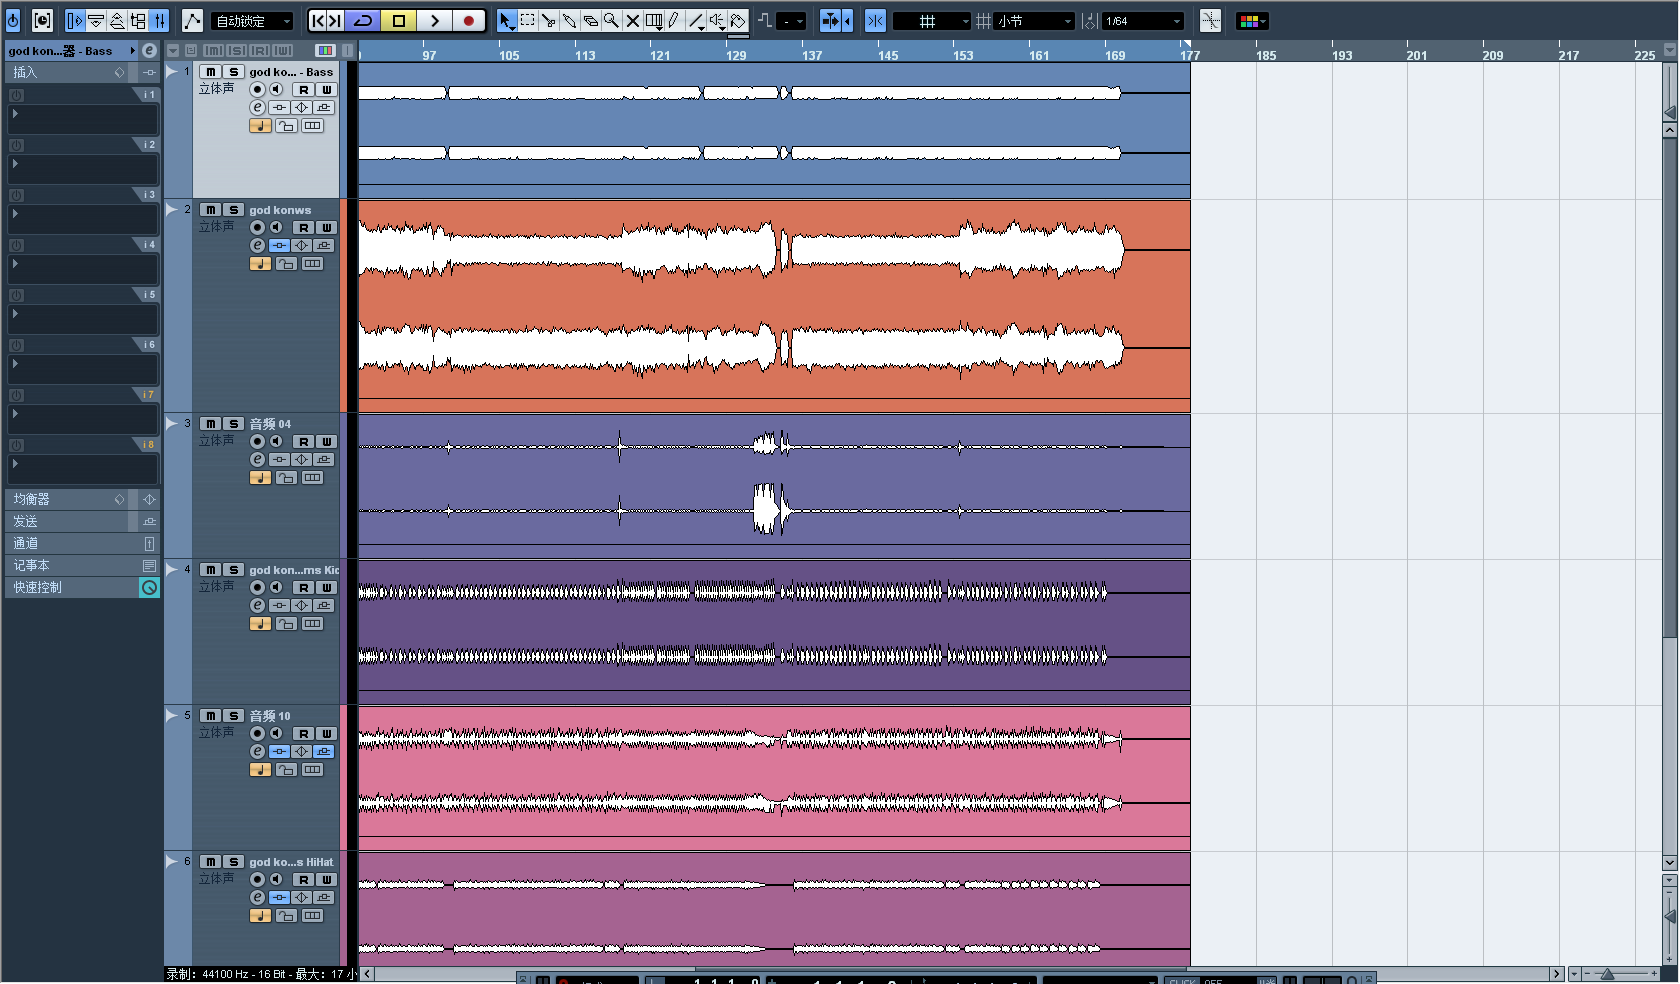
Task: Select the Draw pencil tool
Action: pos(675,20)
